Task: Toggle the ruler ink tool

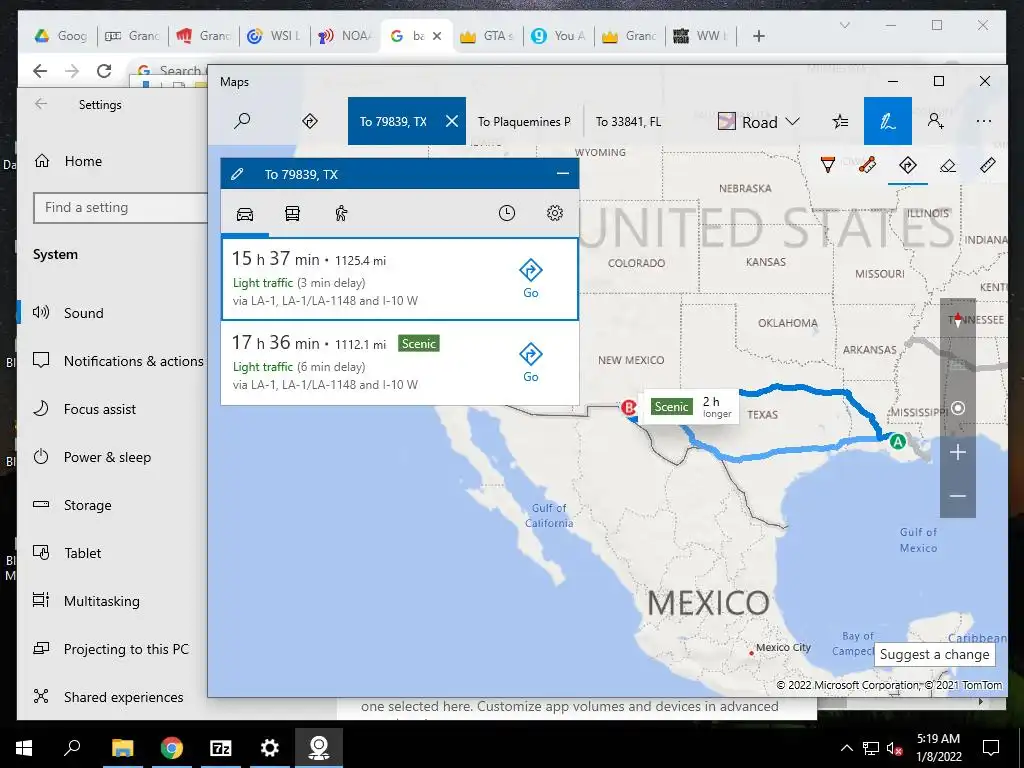Action: tap(987, 165)
